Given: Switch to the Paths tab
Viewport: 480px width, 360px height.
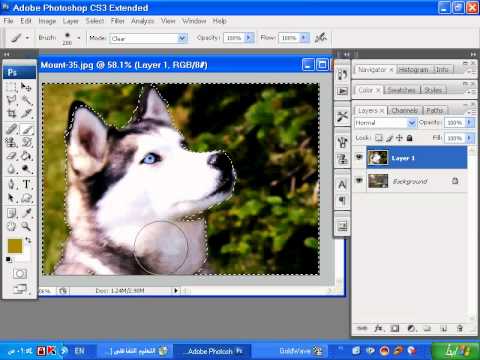Looking at the screenshot, I should (435, 110).
